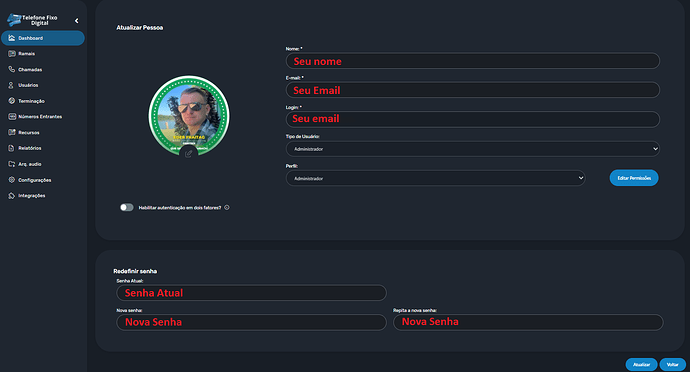Click the Repita a nova senha field
Viewport: 690px width, 372px height.
[x=528, y=322]
